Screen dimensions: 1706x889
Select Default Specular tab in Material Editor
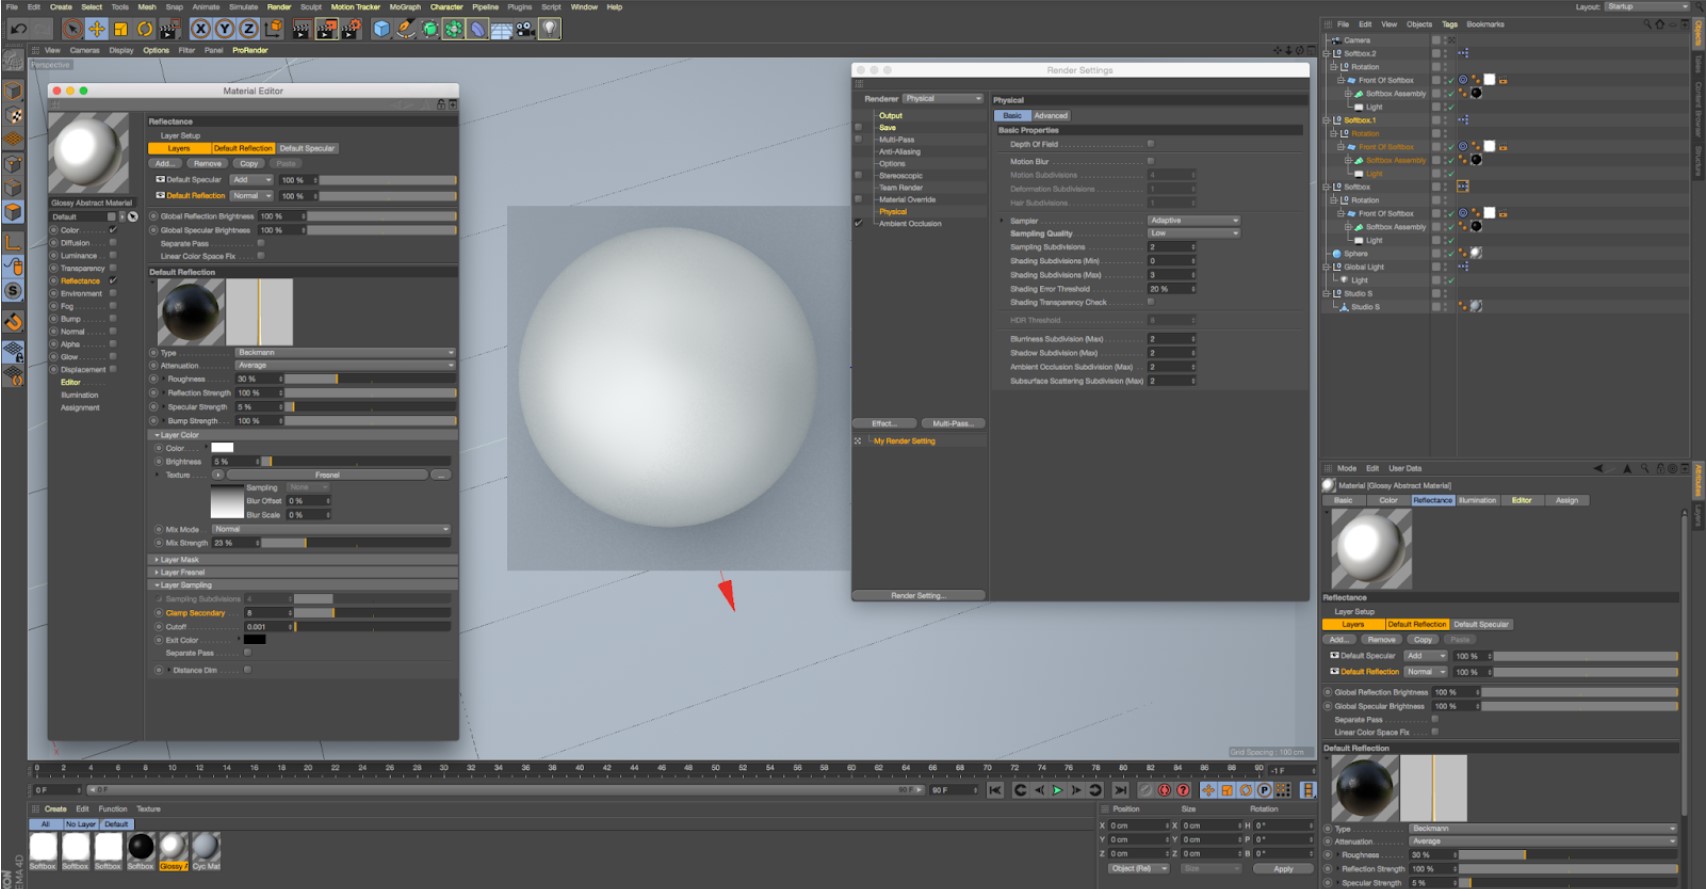pyautogui.click(x=307, y=148)
